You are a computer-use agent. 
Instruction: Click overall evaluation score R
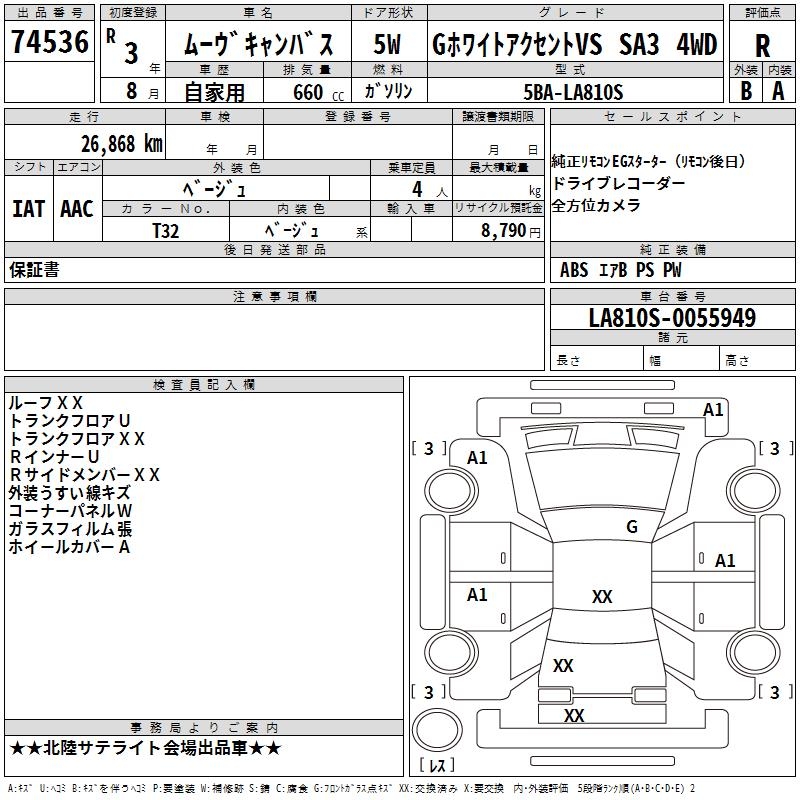pyautogui.click(x=762, y=46)
